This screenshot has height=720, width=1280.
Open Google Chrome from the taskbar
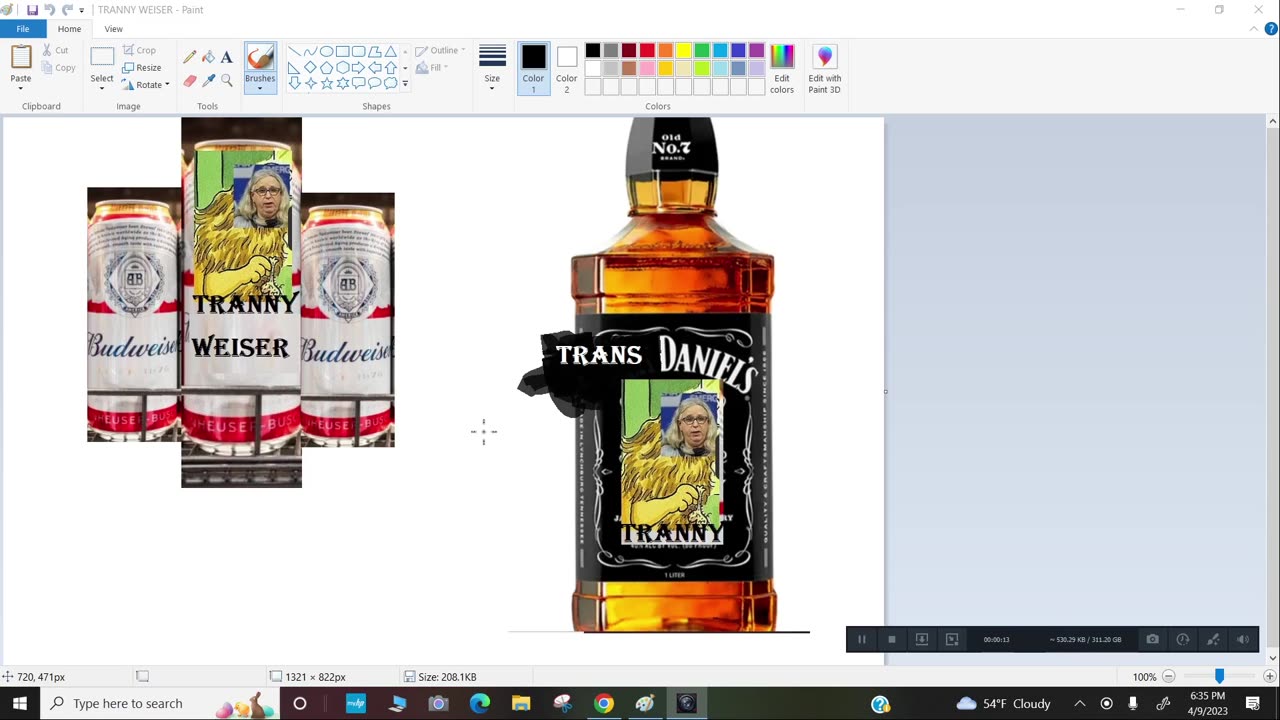pyautogui.click(x=603, y=704)
